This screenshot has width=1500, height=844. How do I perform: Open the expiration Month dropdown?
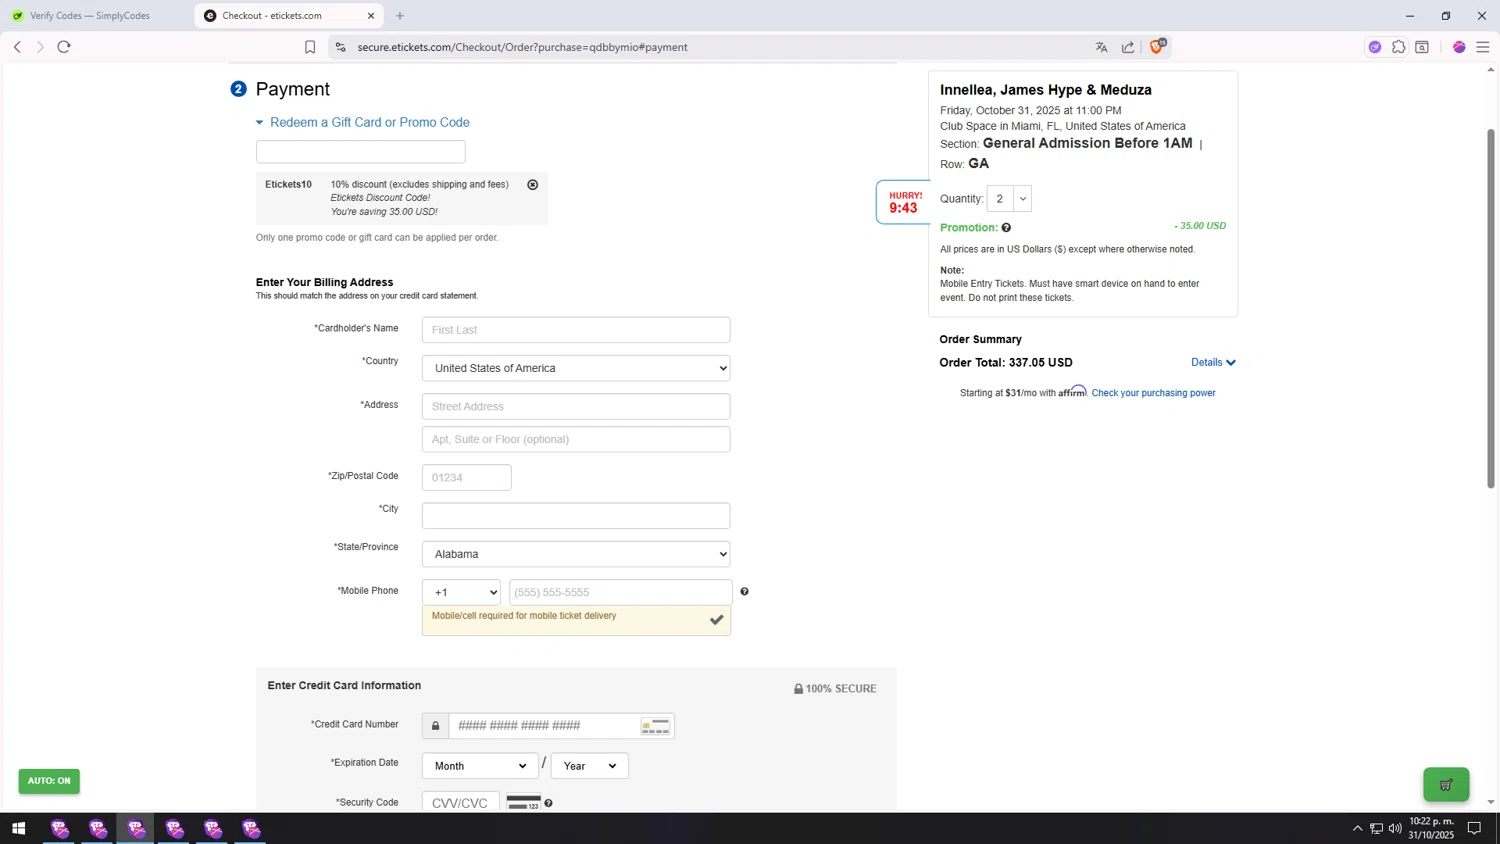480,766
